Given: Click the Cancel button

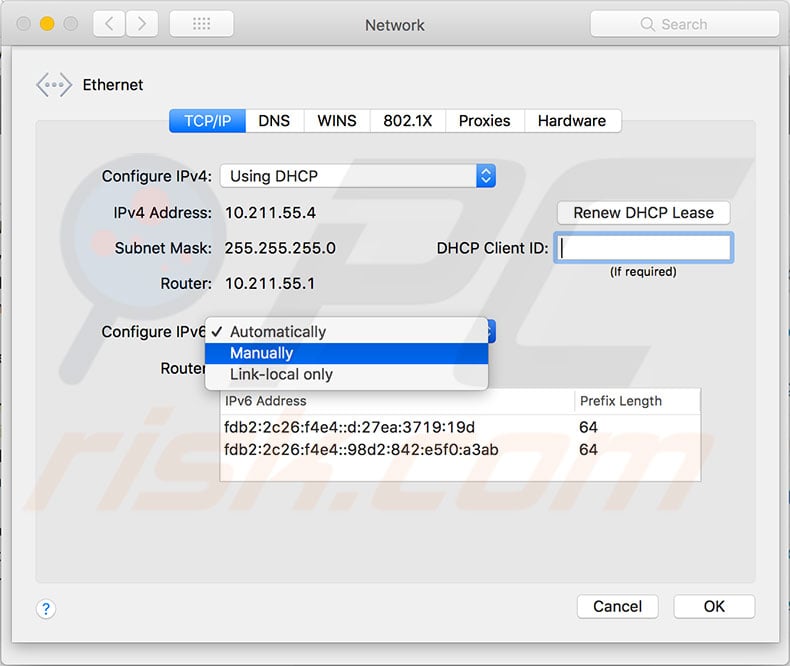Looking at the screenshot, I should 617,606.
